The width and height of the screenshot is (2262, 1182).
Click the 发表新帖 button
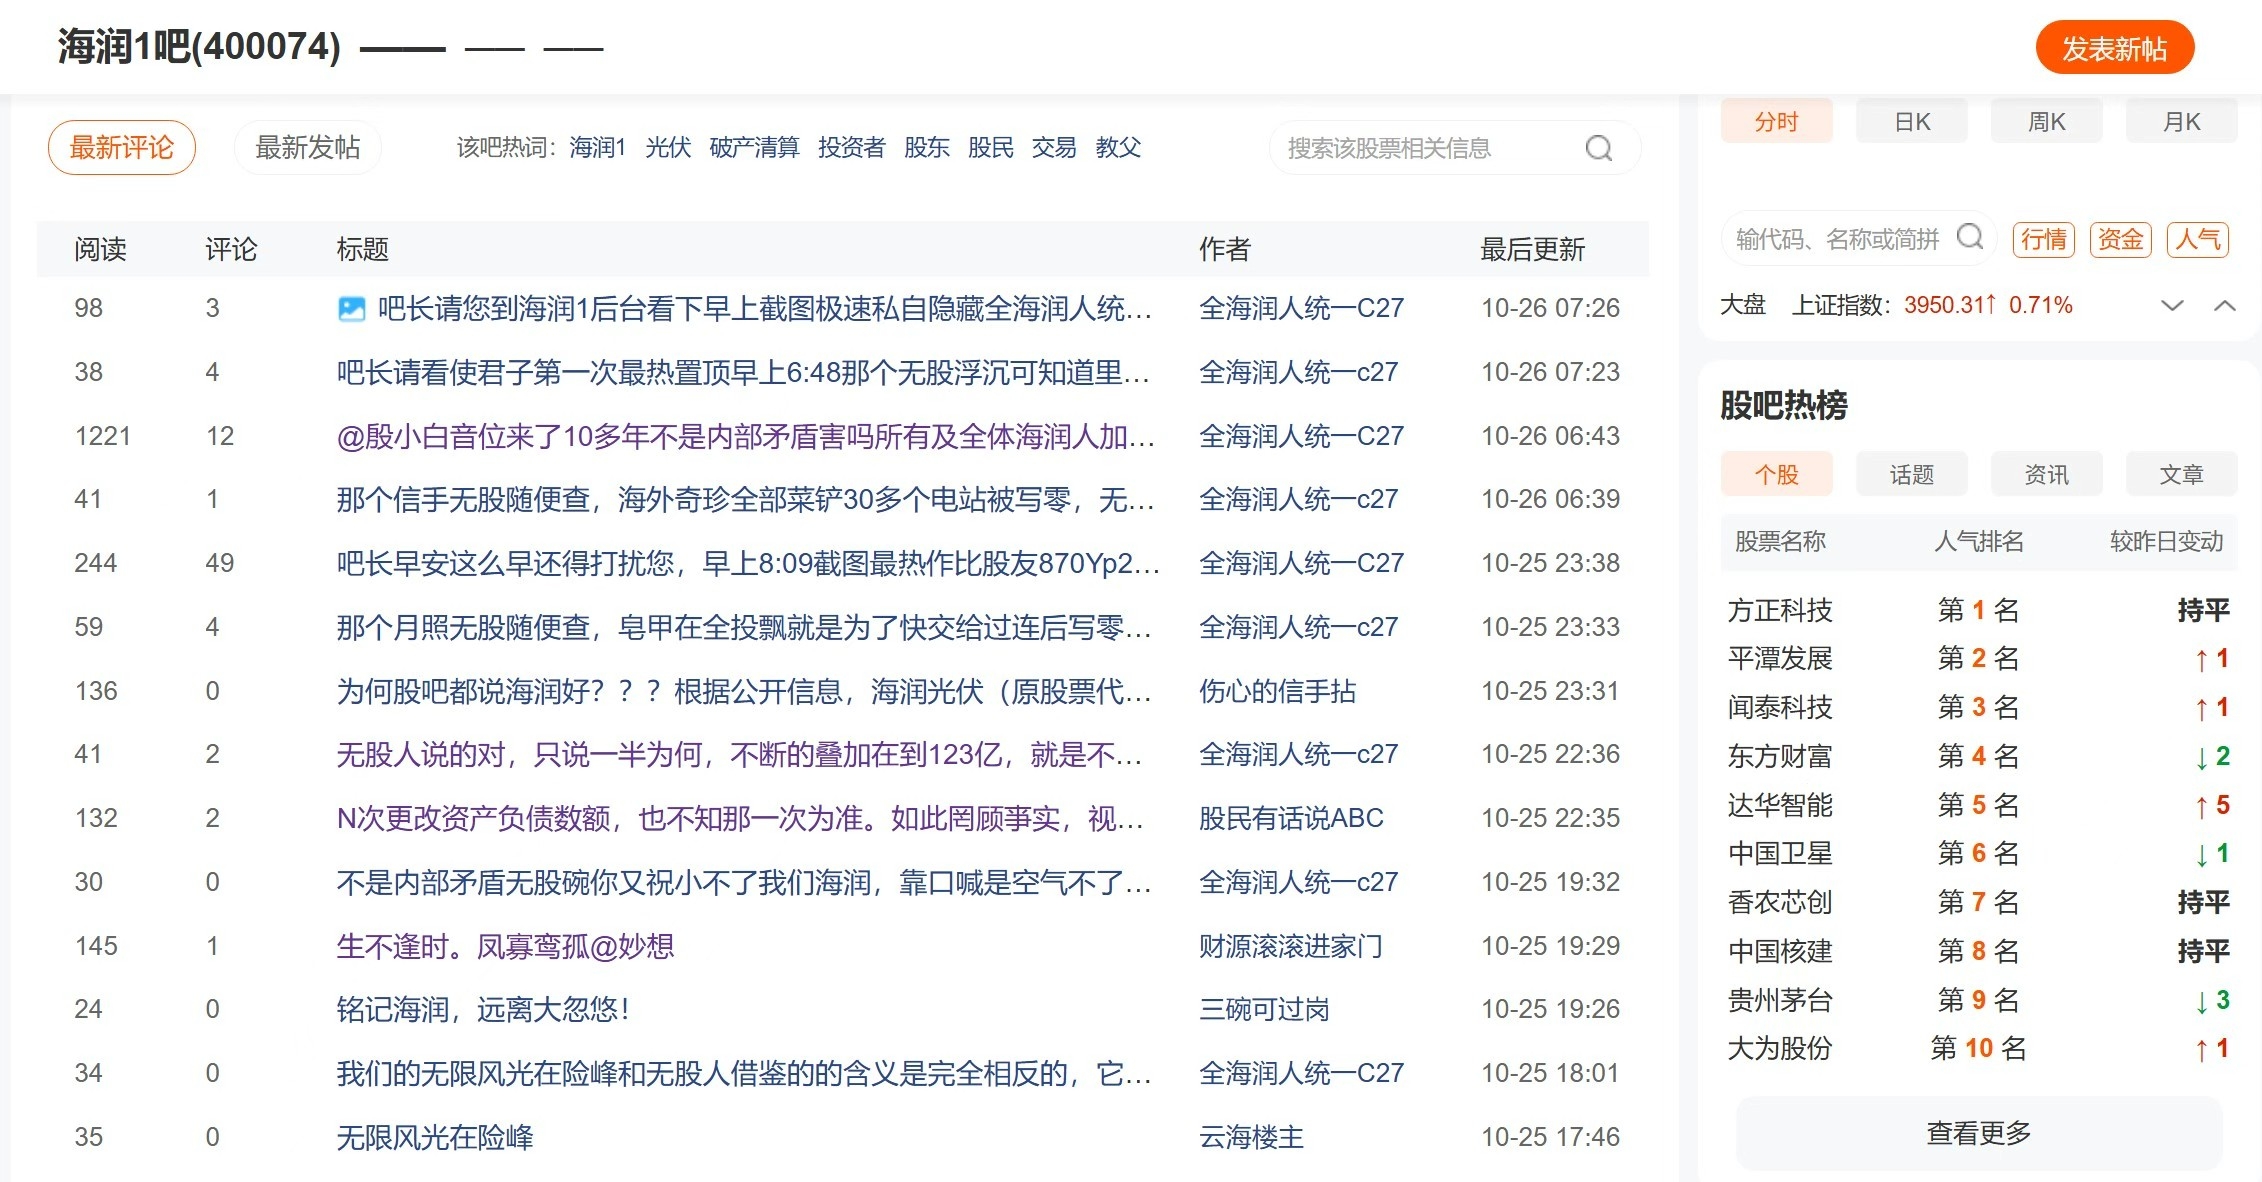point(2114,48)
